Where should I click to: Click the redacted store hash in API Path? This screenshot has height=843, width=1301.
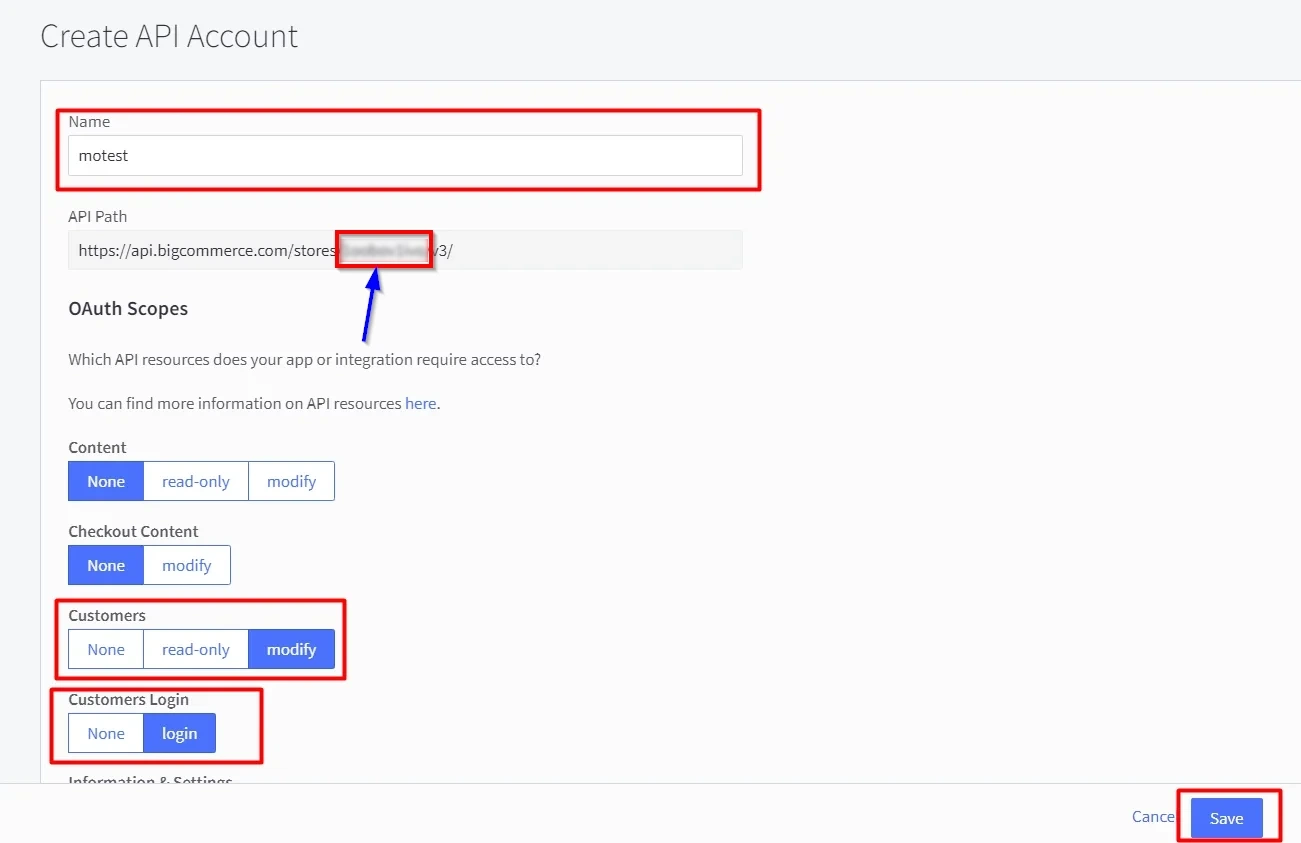(384, 250)
